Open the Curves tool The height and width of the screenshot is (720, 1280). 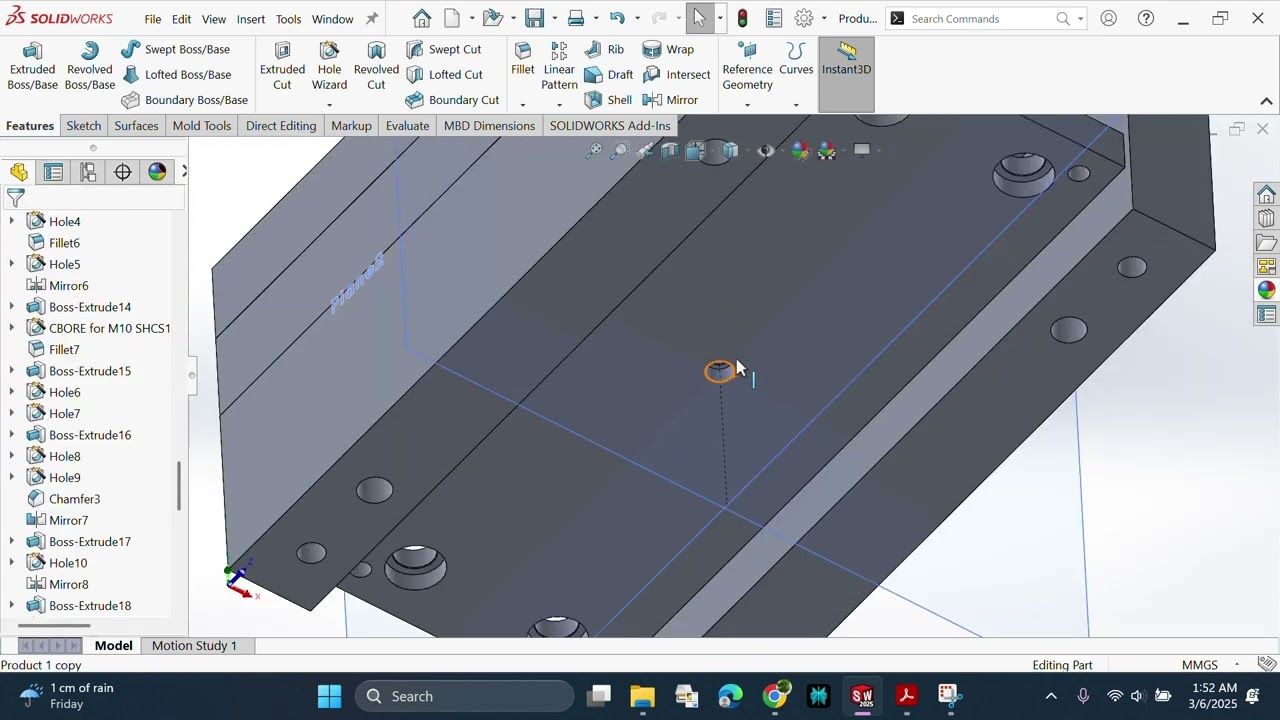(x=796, y=60)
